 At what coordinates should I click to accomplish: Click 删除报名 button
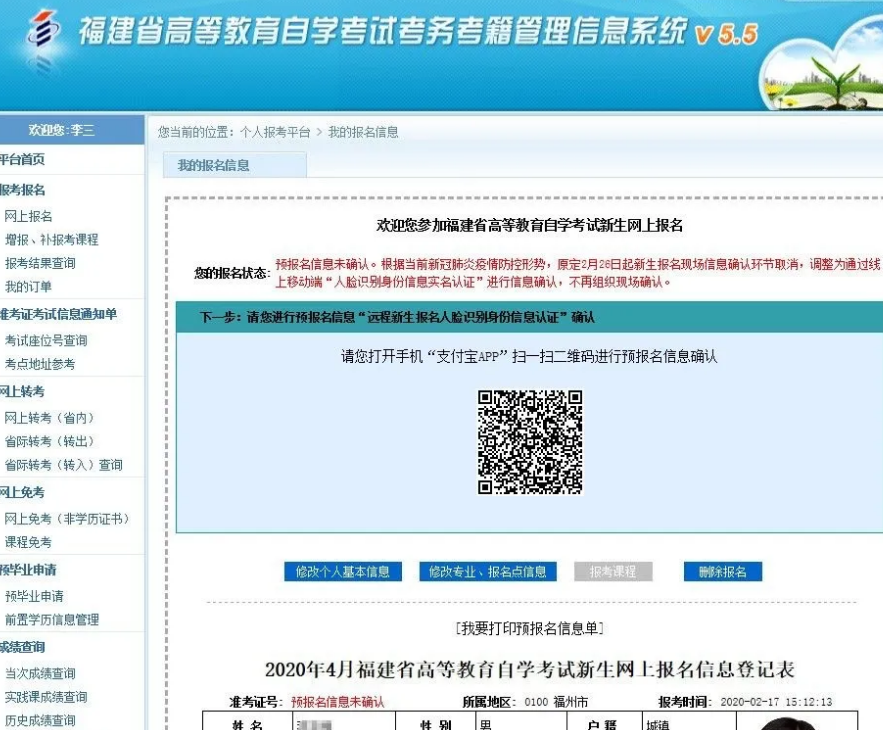[723, 572]
